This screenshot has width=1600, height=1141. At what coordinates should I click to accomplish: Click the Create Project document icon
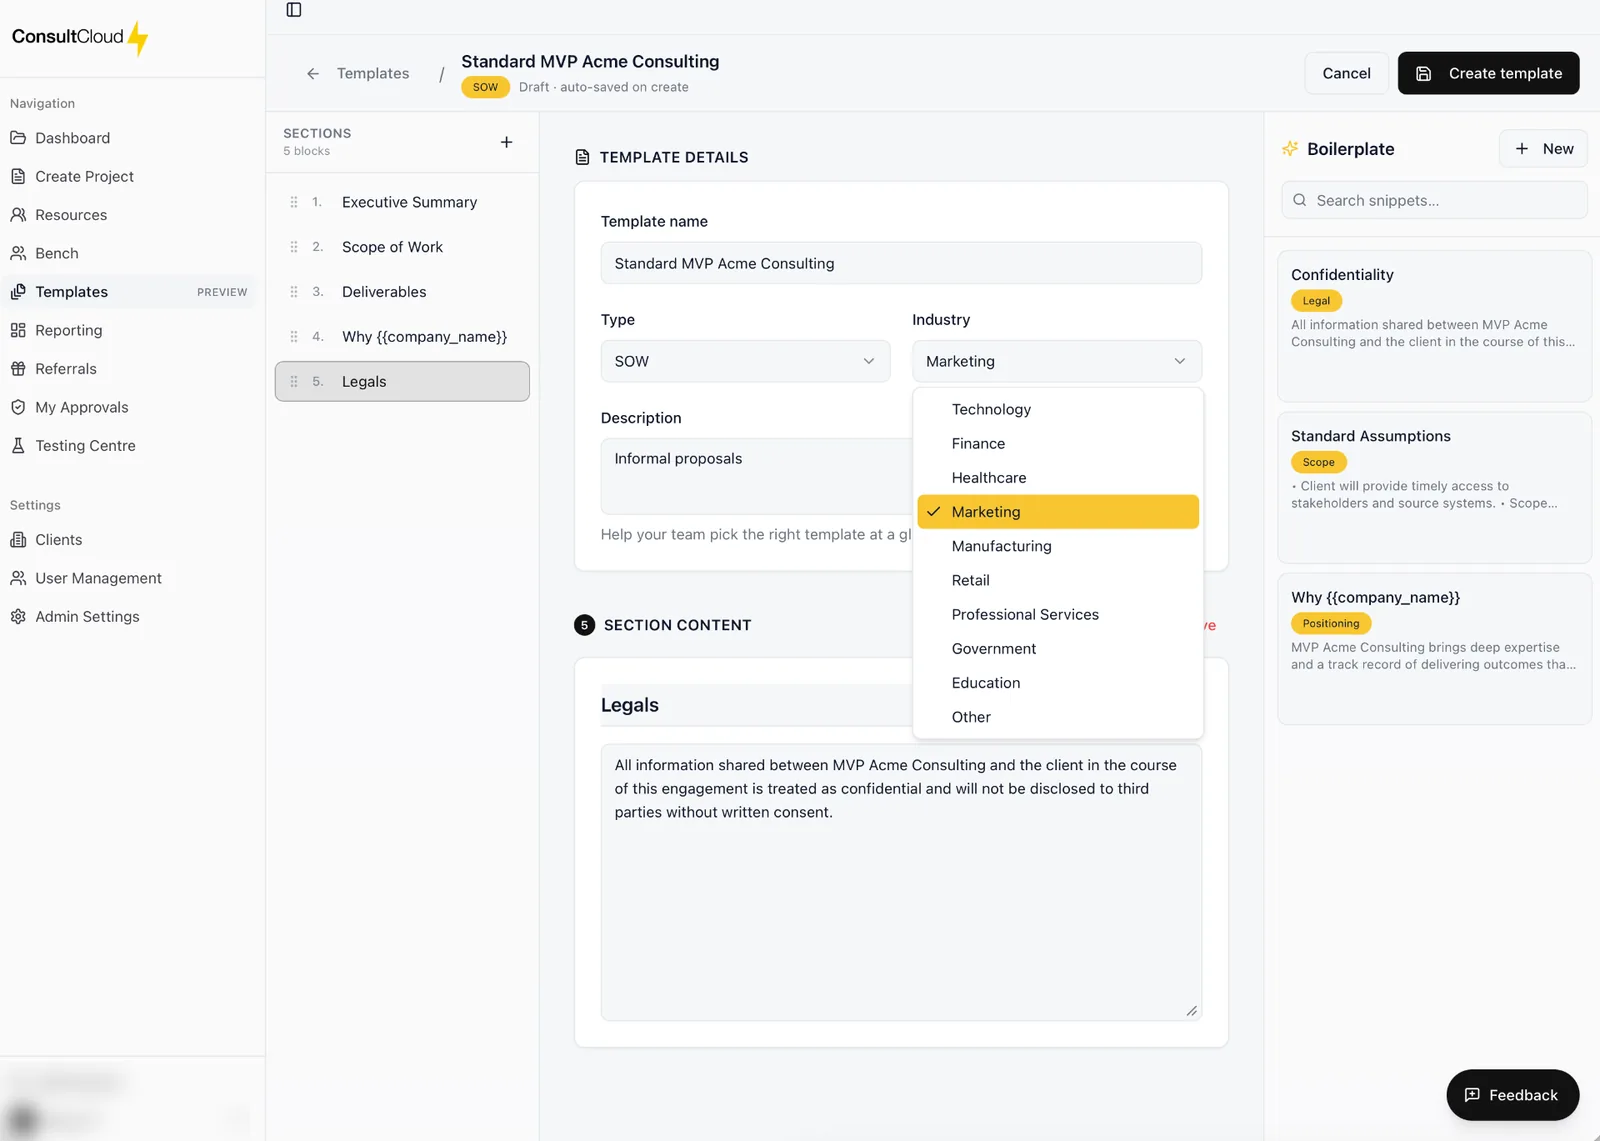[x=18, y=176]
